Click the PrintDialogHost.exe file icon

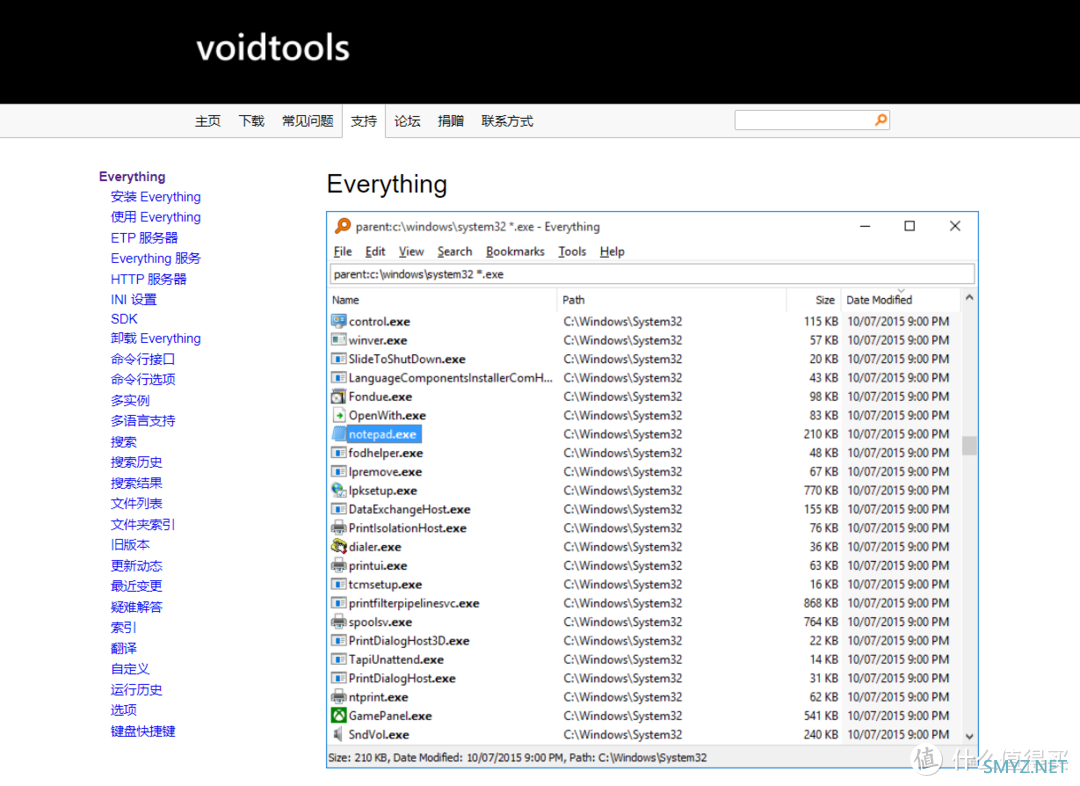pos(338,679)
